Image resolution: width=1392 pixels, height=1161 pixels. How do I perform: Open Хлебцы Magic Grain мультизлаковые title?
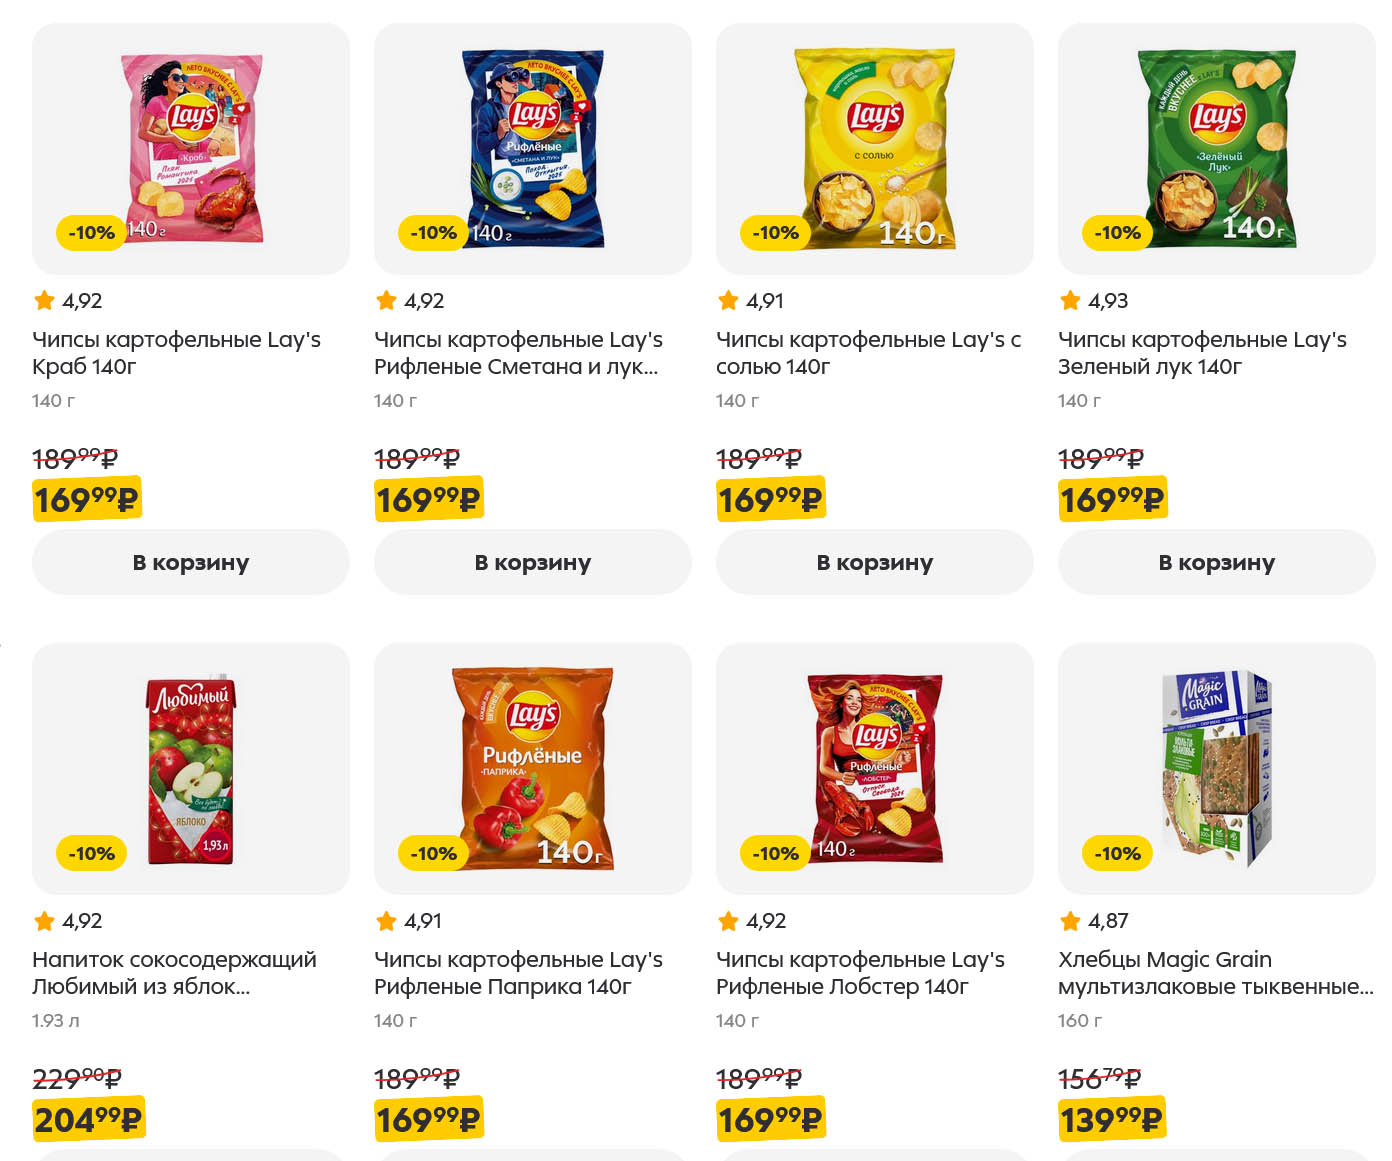(x=1215, y=973)
